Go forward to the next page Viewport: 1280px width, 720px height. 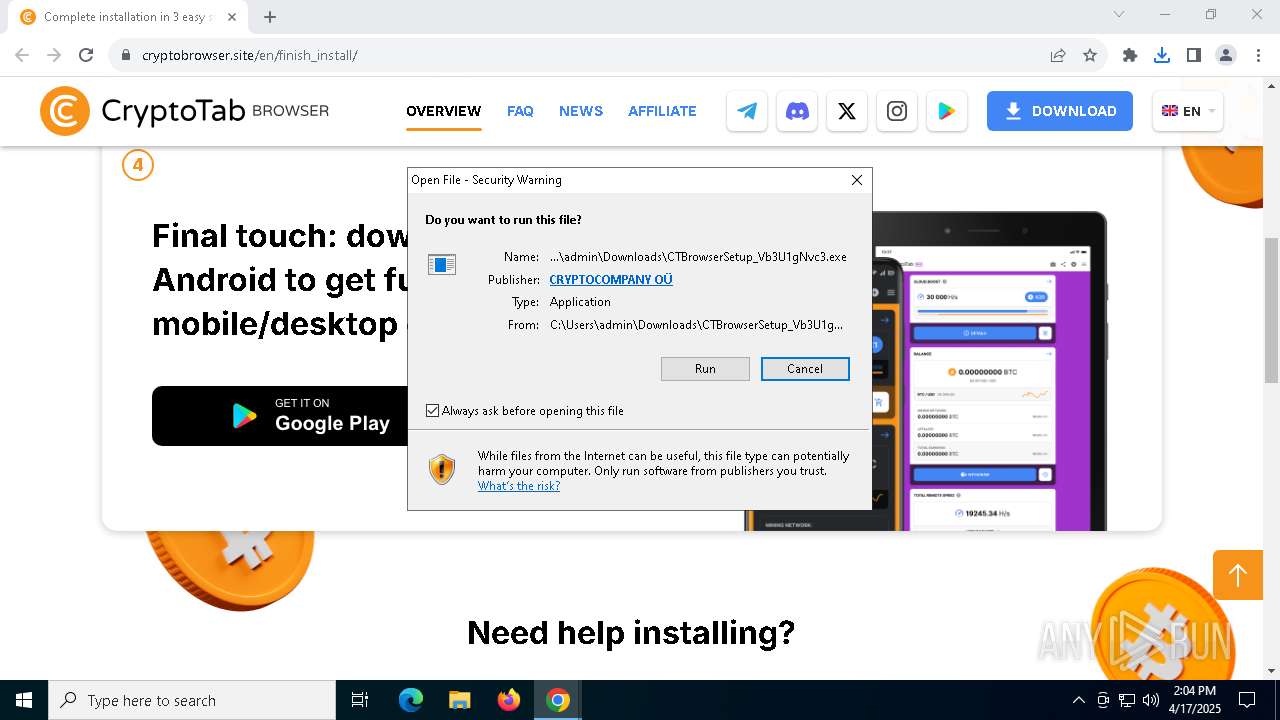(x=54, y=55)
